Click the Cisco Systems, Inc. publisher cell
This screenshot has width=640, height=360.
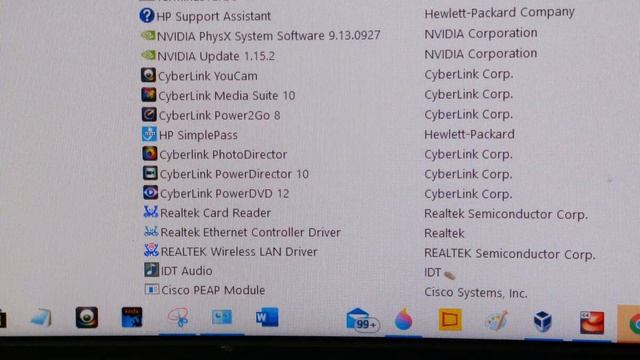pyautogui.click(x=476, y=292)
